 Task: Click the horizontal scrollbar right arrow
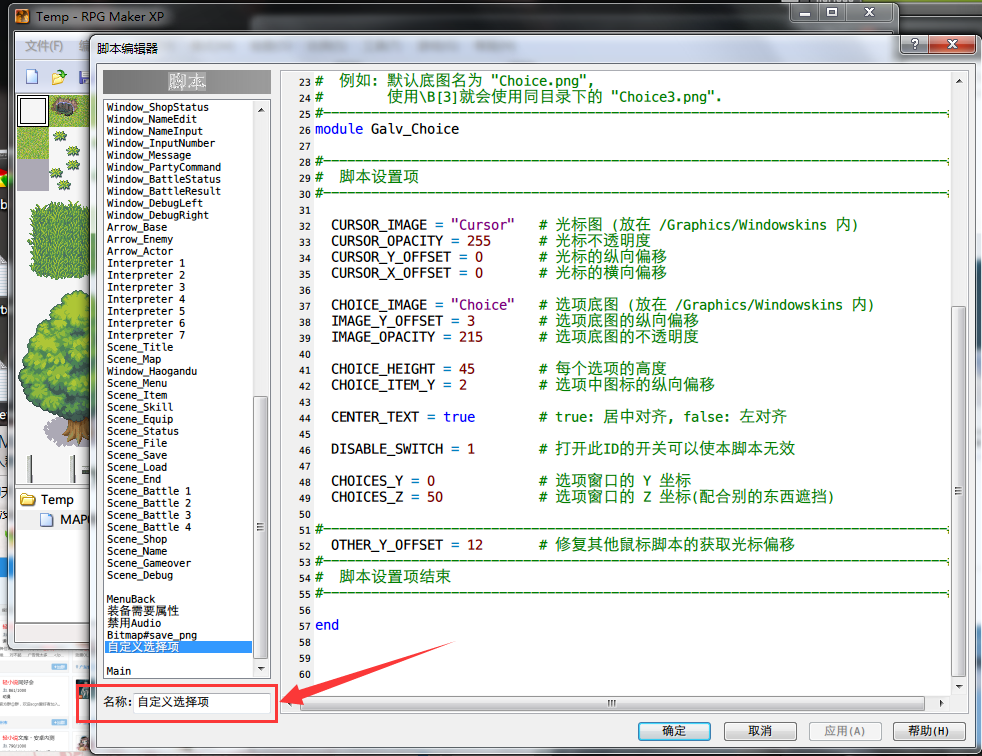941,703
